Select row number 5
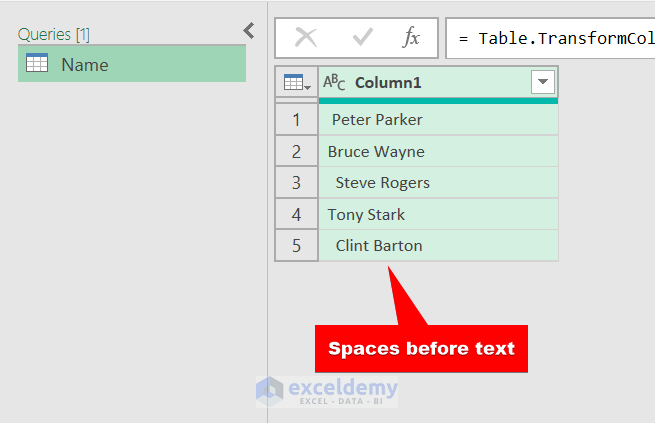 click(x=296, y=246)
